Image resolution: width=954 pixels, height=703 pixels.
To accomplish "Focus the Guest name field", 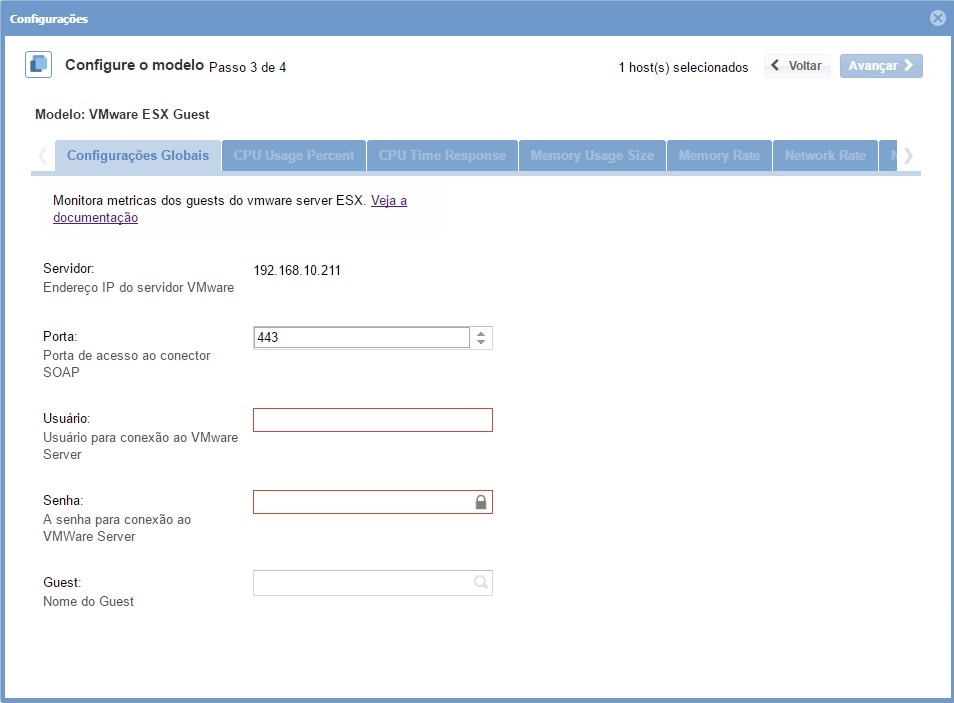I will coord(361,583).
